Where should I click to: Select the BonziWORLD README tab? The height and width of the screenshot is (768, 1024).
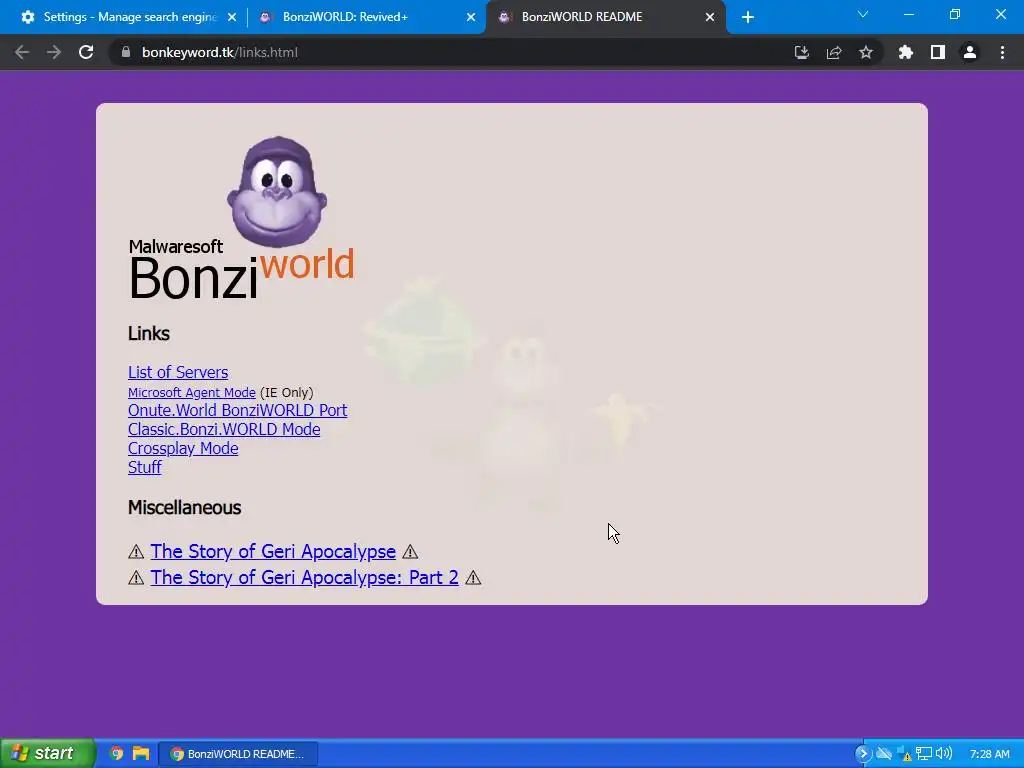click(605, 17)
